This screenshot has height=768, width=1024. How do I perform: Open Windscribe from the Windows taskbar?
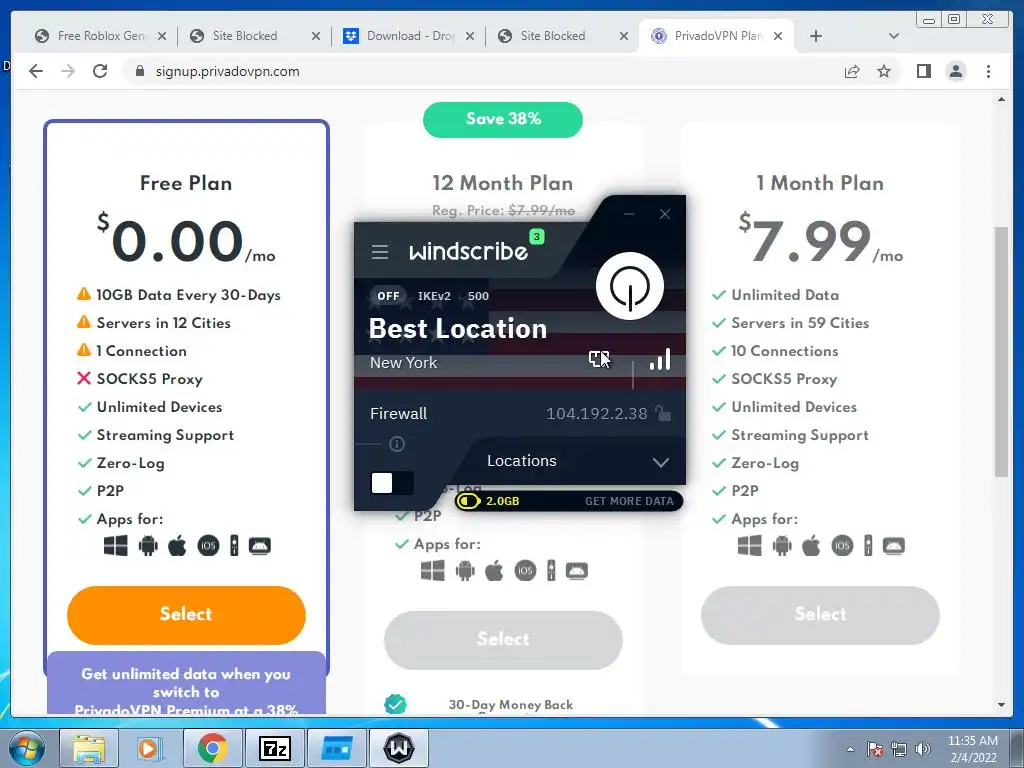click(x=399, y=748)
